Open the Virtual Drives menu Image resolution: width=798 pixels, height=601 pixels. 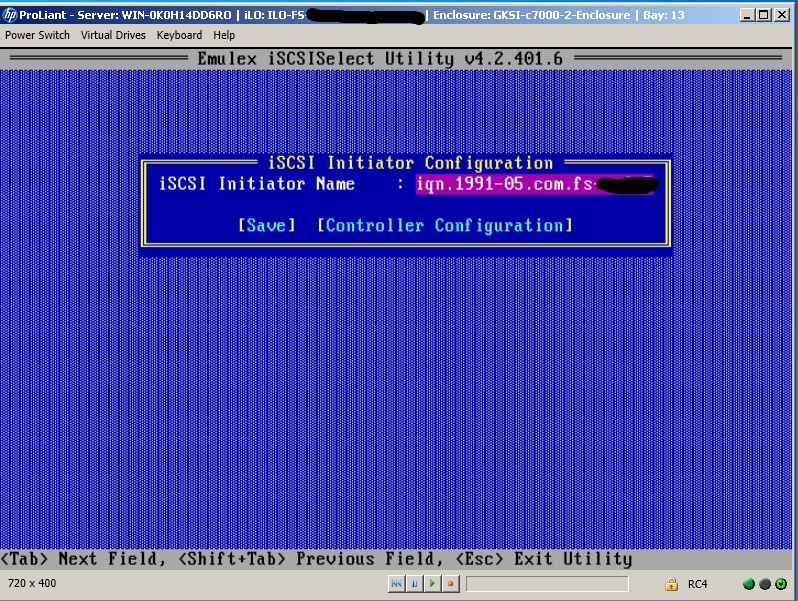click(113, 35)
